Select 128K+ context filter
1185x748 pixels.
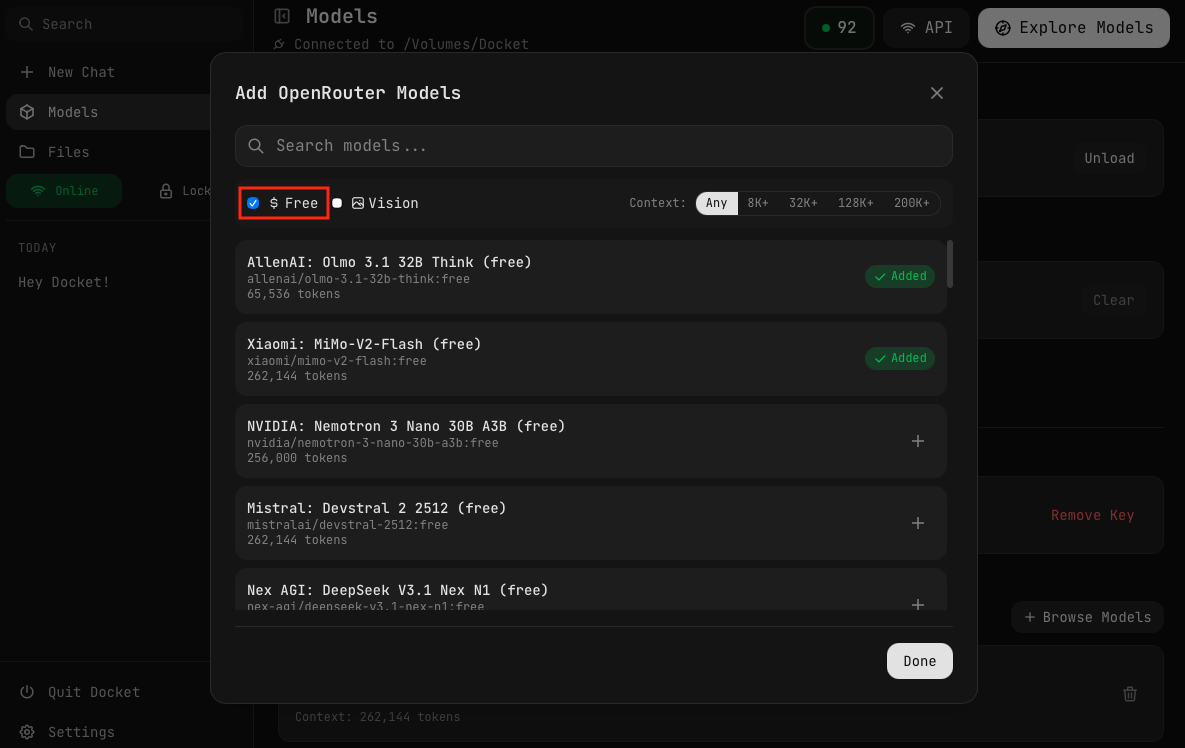(855, 203)
